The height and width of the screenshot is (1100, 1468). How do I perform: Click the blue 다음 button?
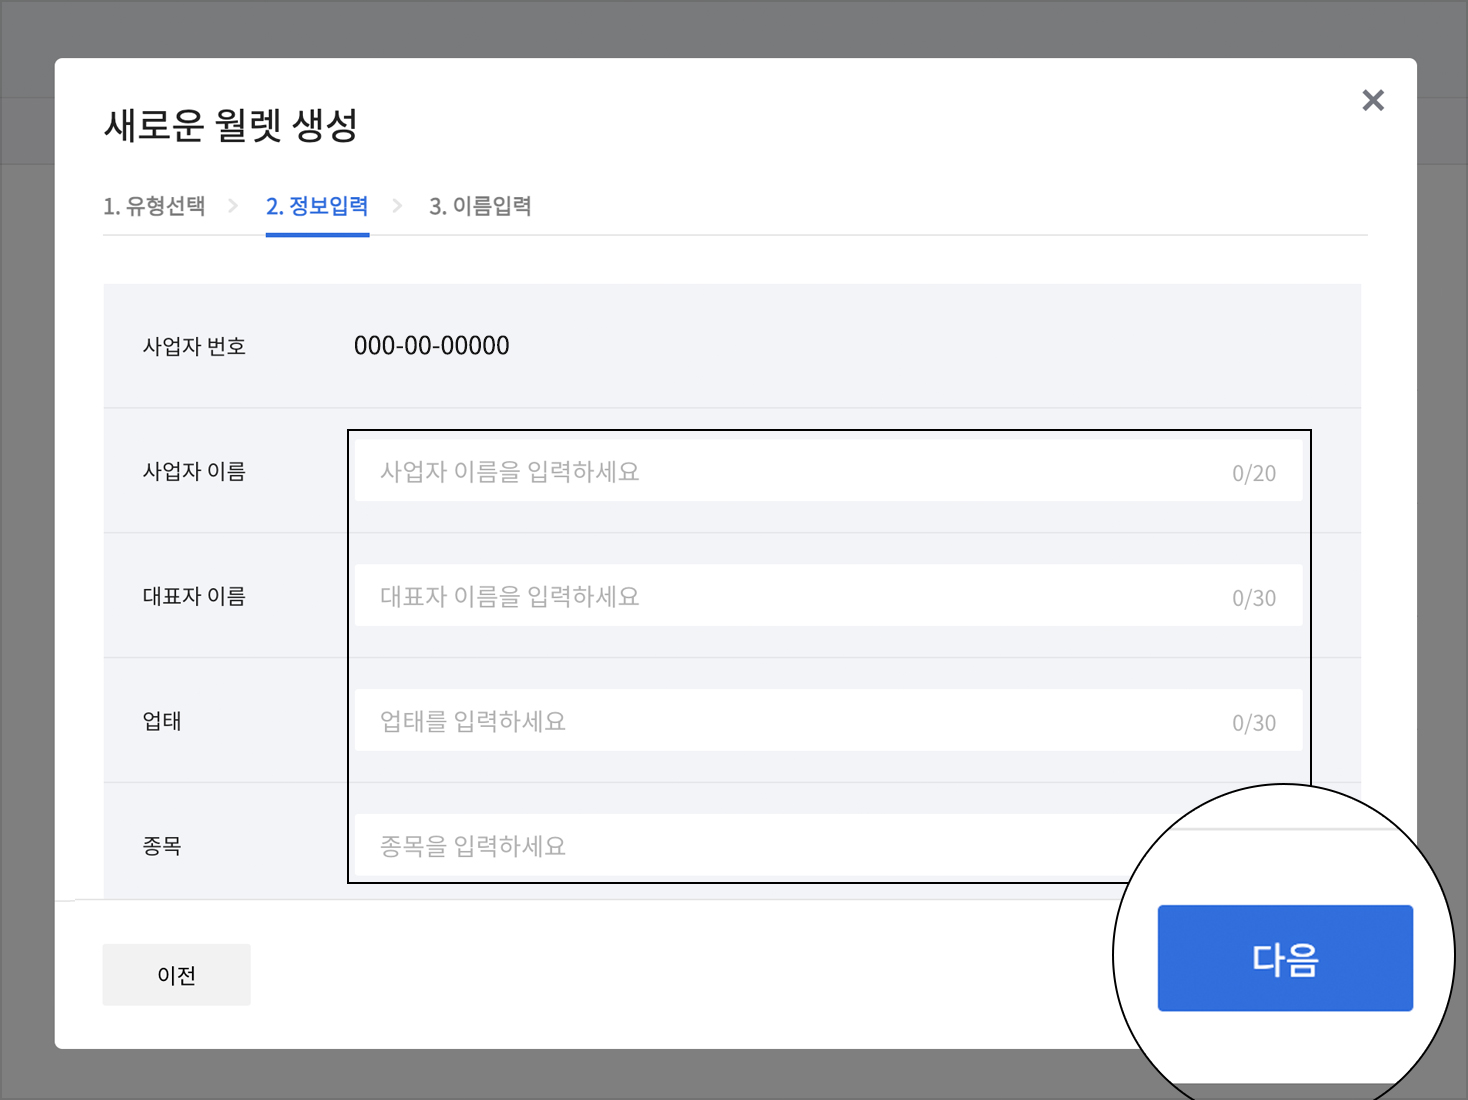click(x=1284, y=958)
